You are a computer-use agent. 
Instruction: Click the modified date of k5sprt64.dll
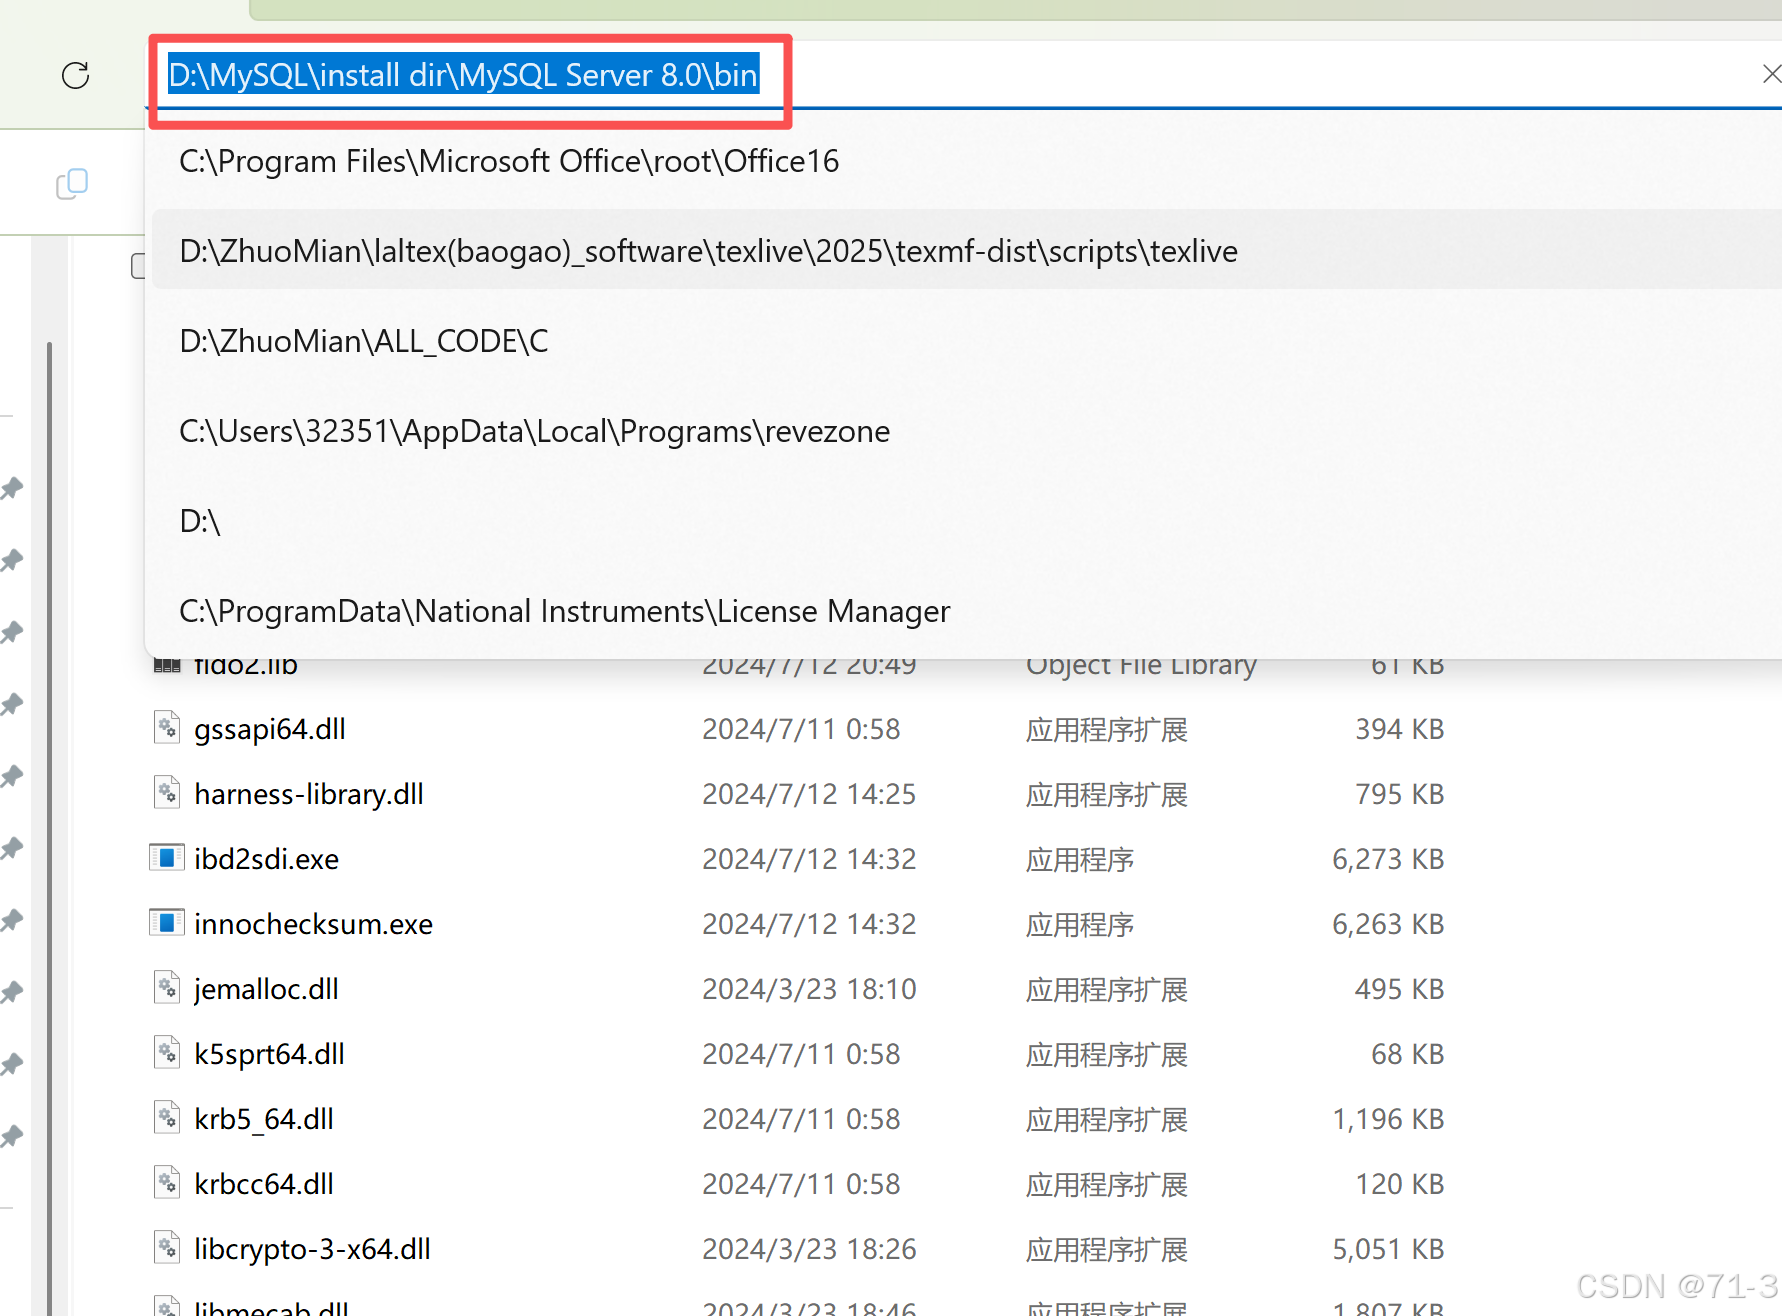pyautogui.click(x=801, y=1054)
